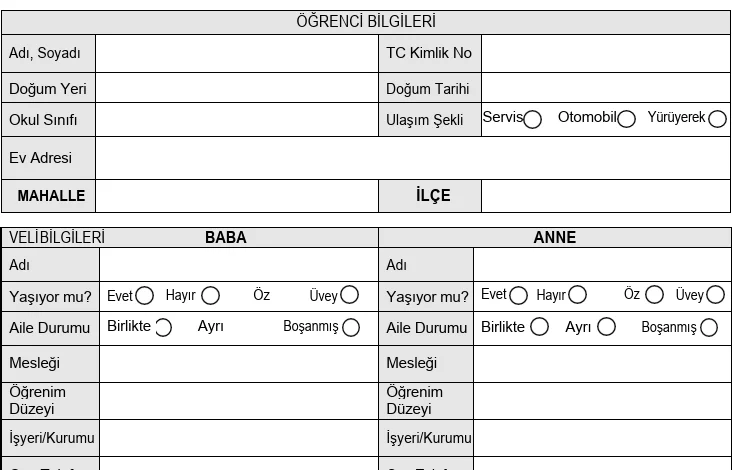Choose Birlikte for father's Aile Durumu
This screenshot has height=470, width=736.
[163, 327]
